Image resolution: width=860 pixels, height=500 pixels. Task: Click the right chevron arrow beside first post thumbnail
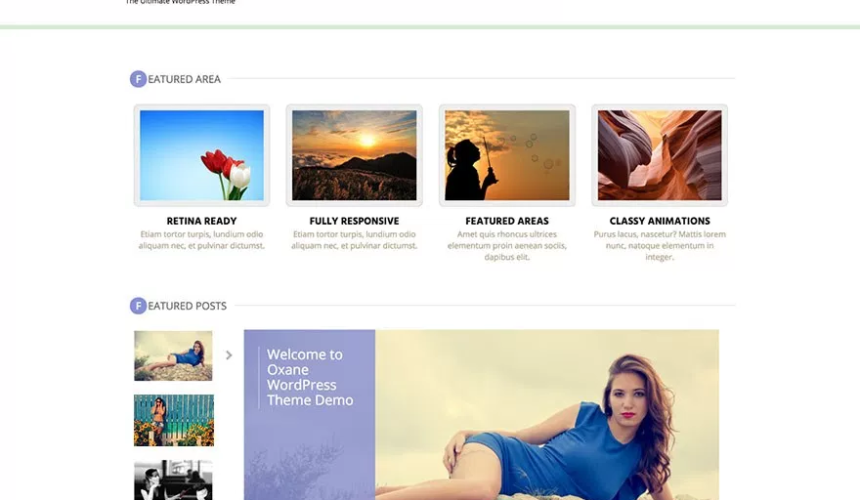[229, 355]
